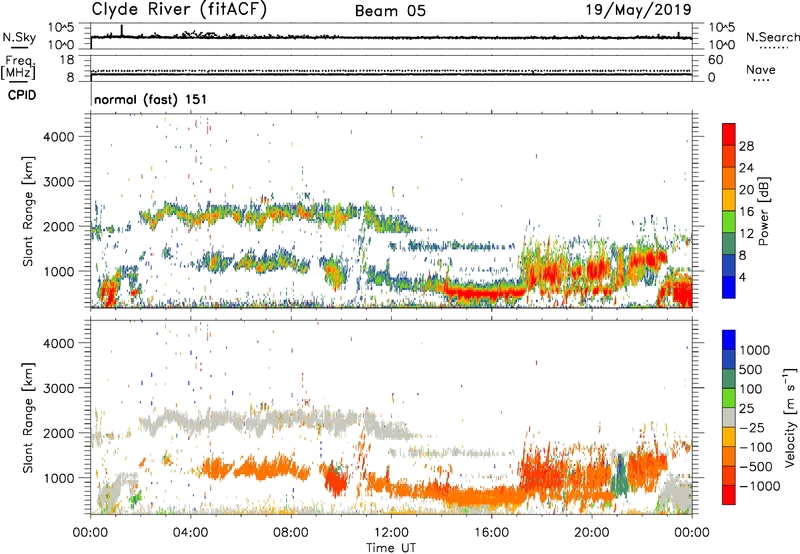Click the power colorbar value "24"

point(746,168)
